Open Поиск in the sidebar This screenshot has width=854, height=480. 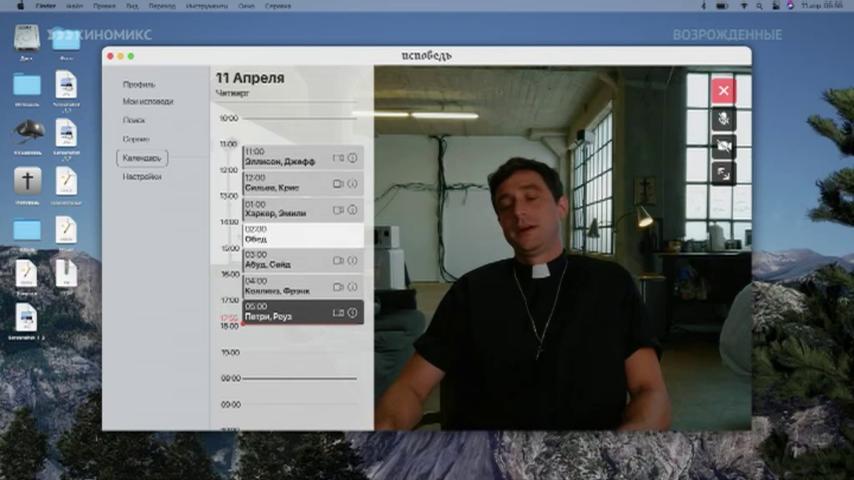coord(134,120)
